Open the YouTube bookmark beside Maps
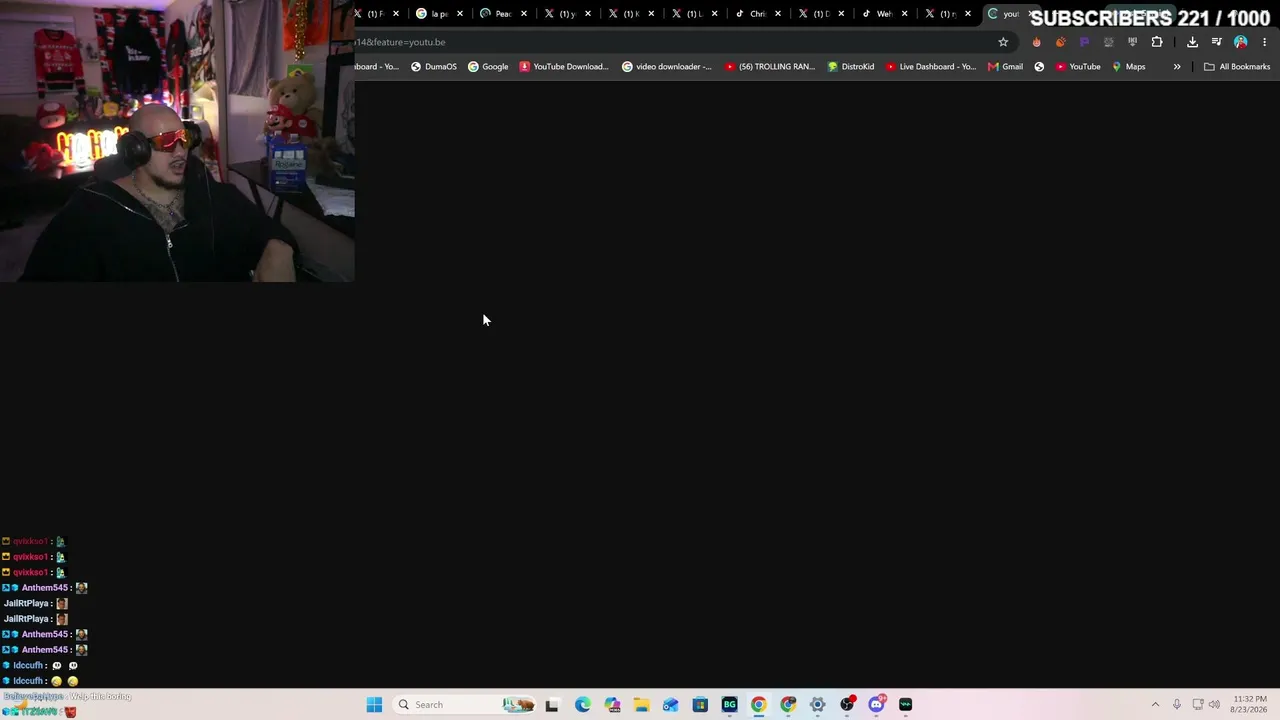Viewport: 1280px width, 720px height. pos(1078,67)
